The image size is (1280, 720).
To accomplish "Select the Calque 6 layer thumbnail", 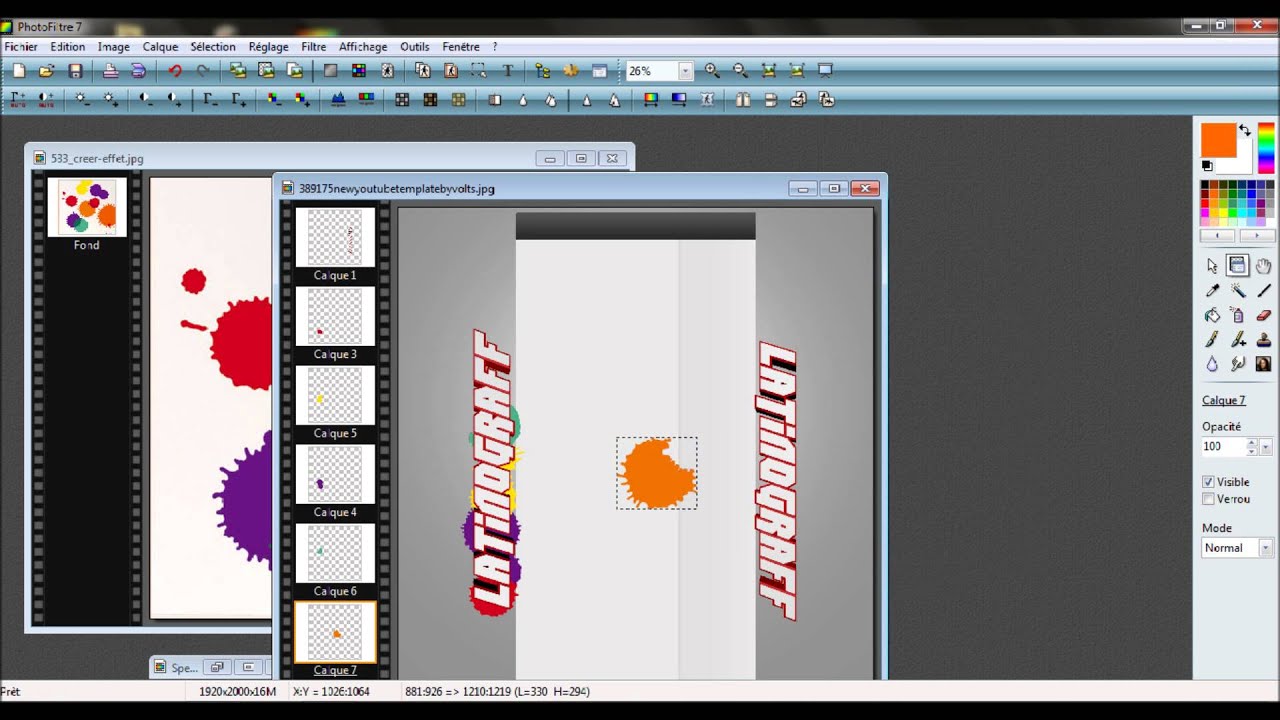I will click(335, 553).
